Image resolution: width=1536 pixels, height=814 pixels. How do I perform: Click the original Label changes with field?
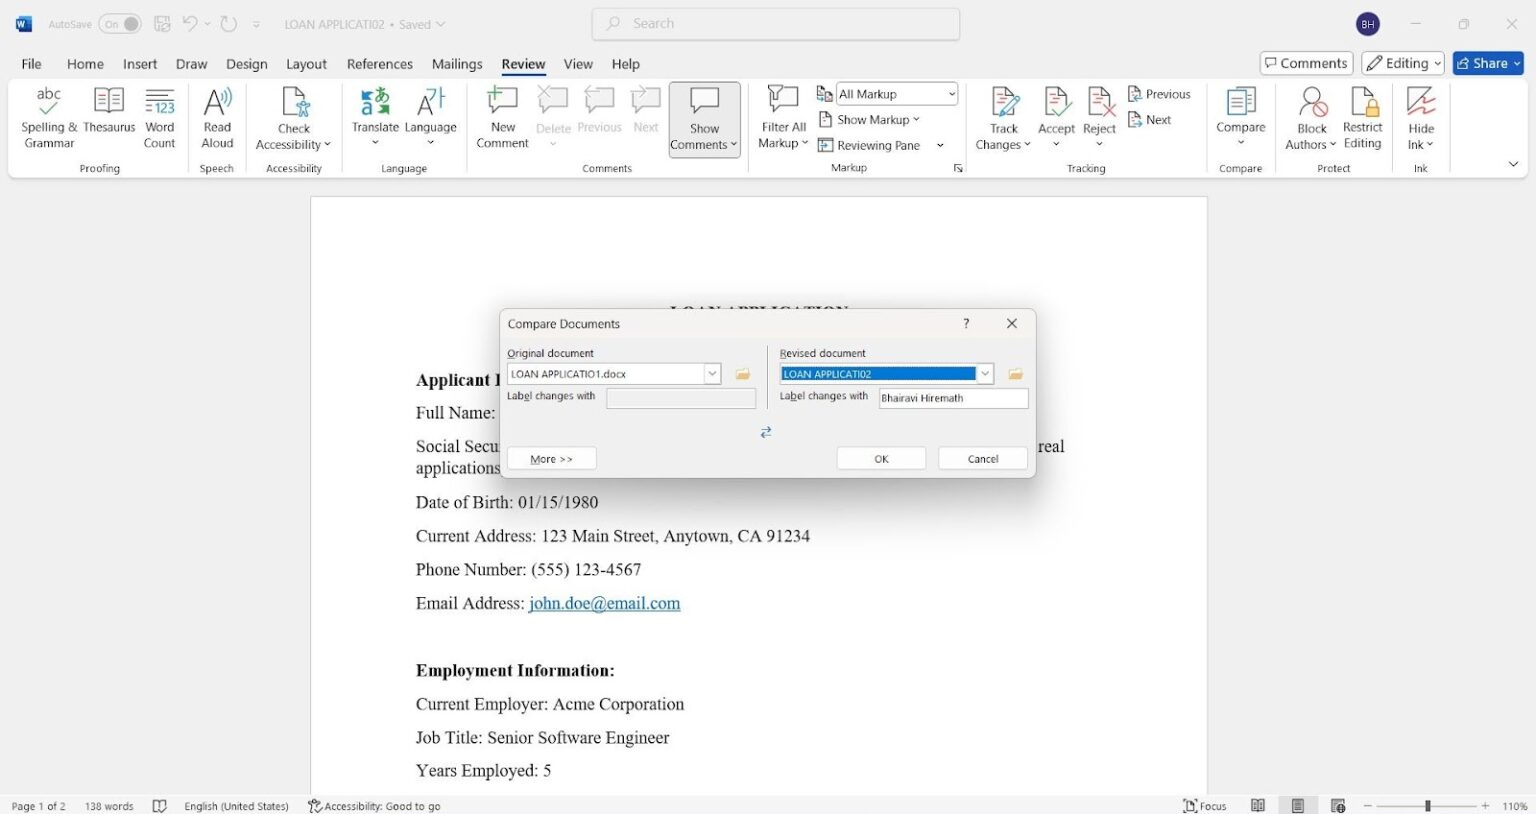pyautogui.click(x=681, y=397)
